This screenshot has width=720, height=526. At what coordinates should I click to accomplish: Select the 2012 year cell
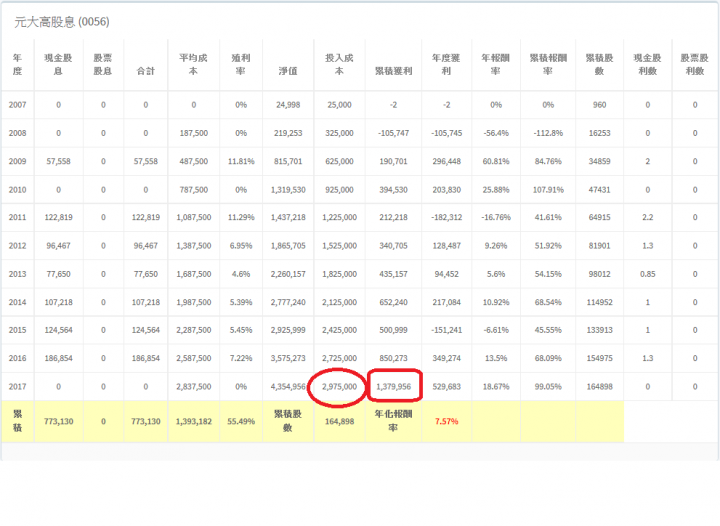[17, 246]
